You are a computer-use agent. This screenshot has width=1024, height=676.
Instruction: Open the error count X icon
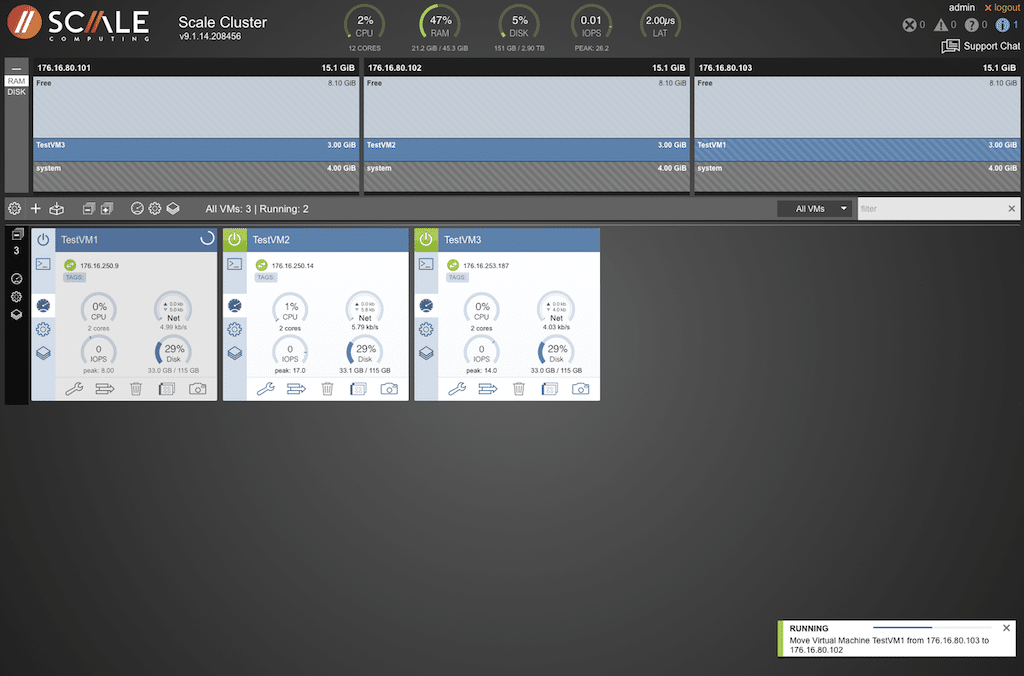coord(909,25)
